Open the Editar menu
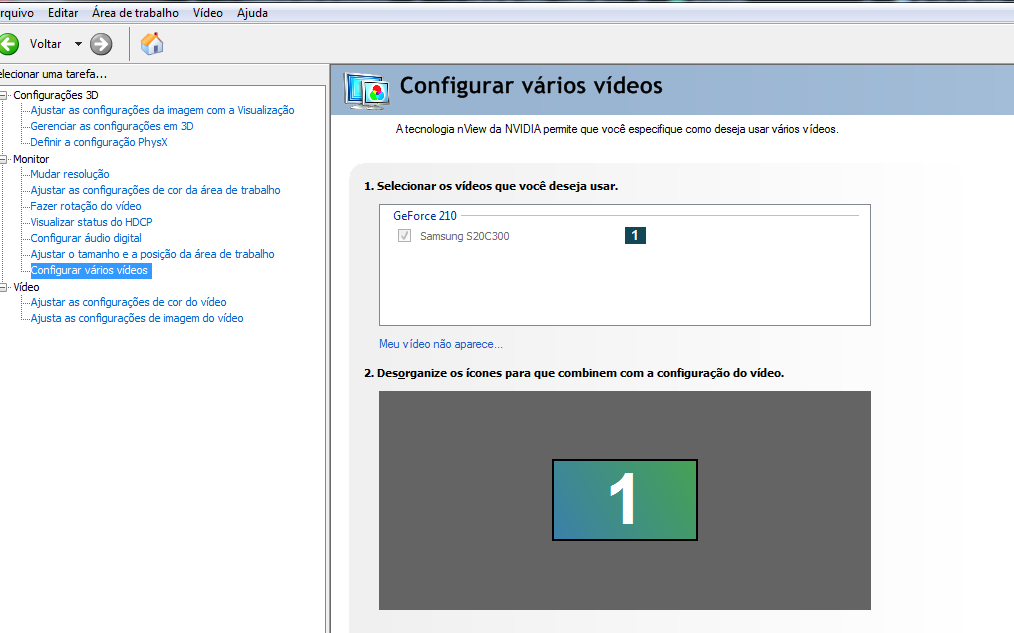The height and width of the screenshot is (633, 1014). (x=63, y=13)
